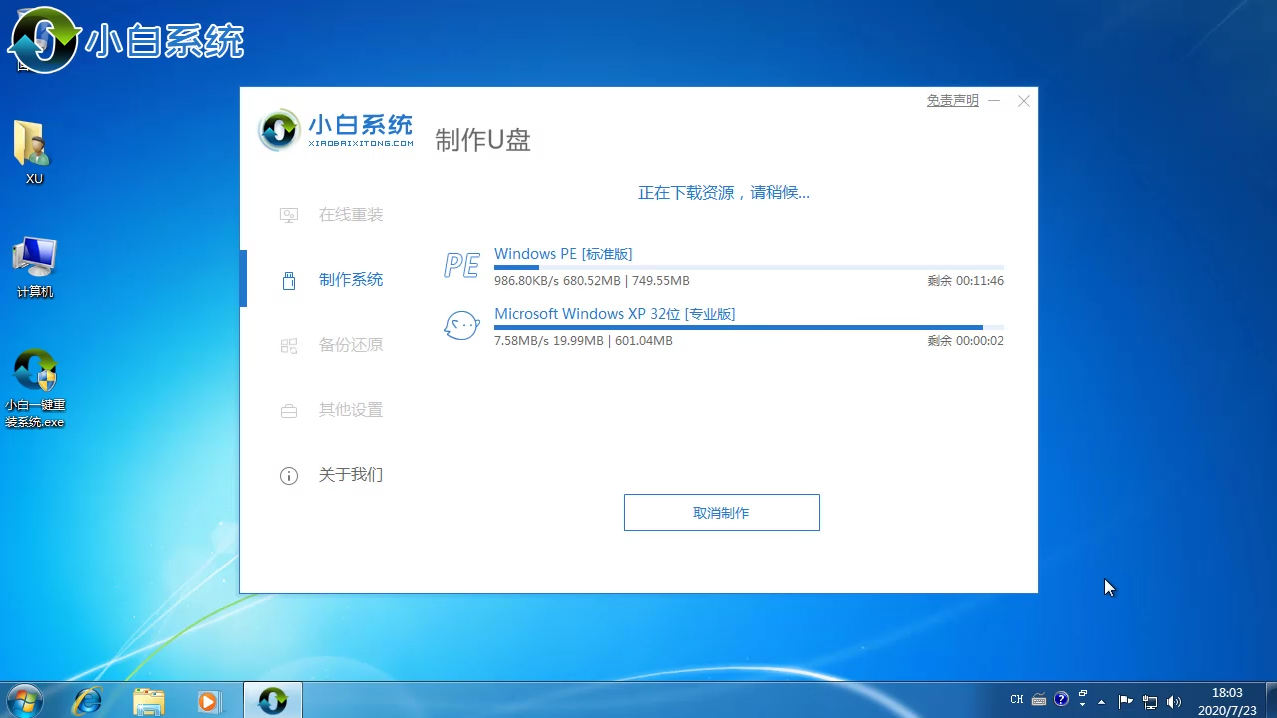Click the taskbar clock showing 18:03

click(1226, 700)
